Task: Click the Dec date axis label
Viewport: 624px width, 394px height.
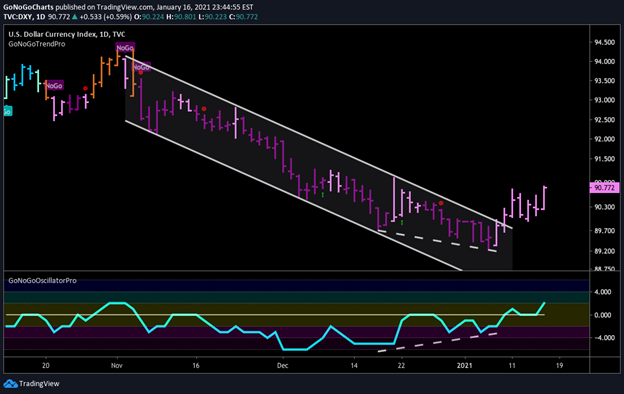Action: click(282, 365)
